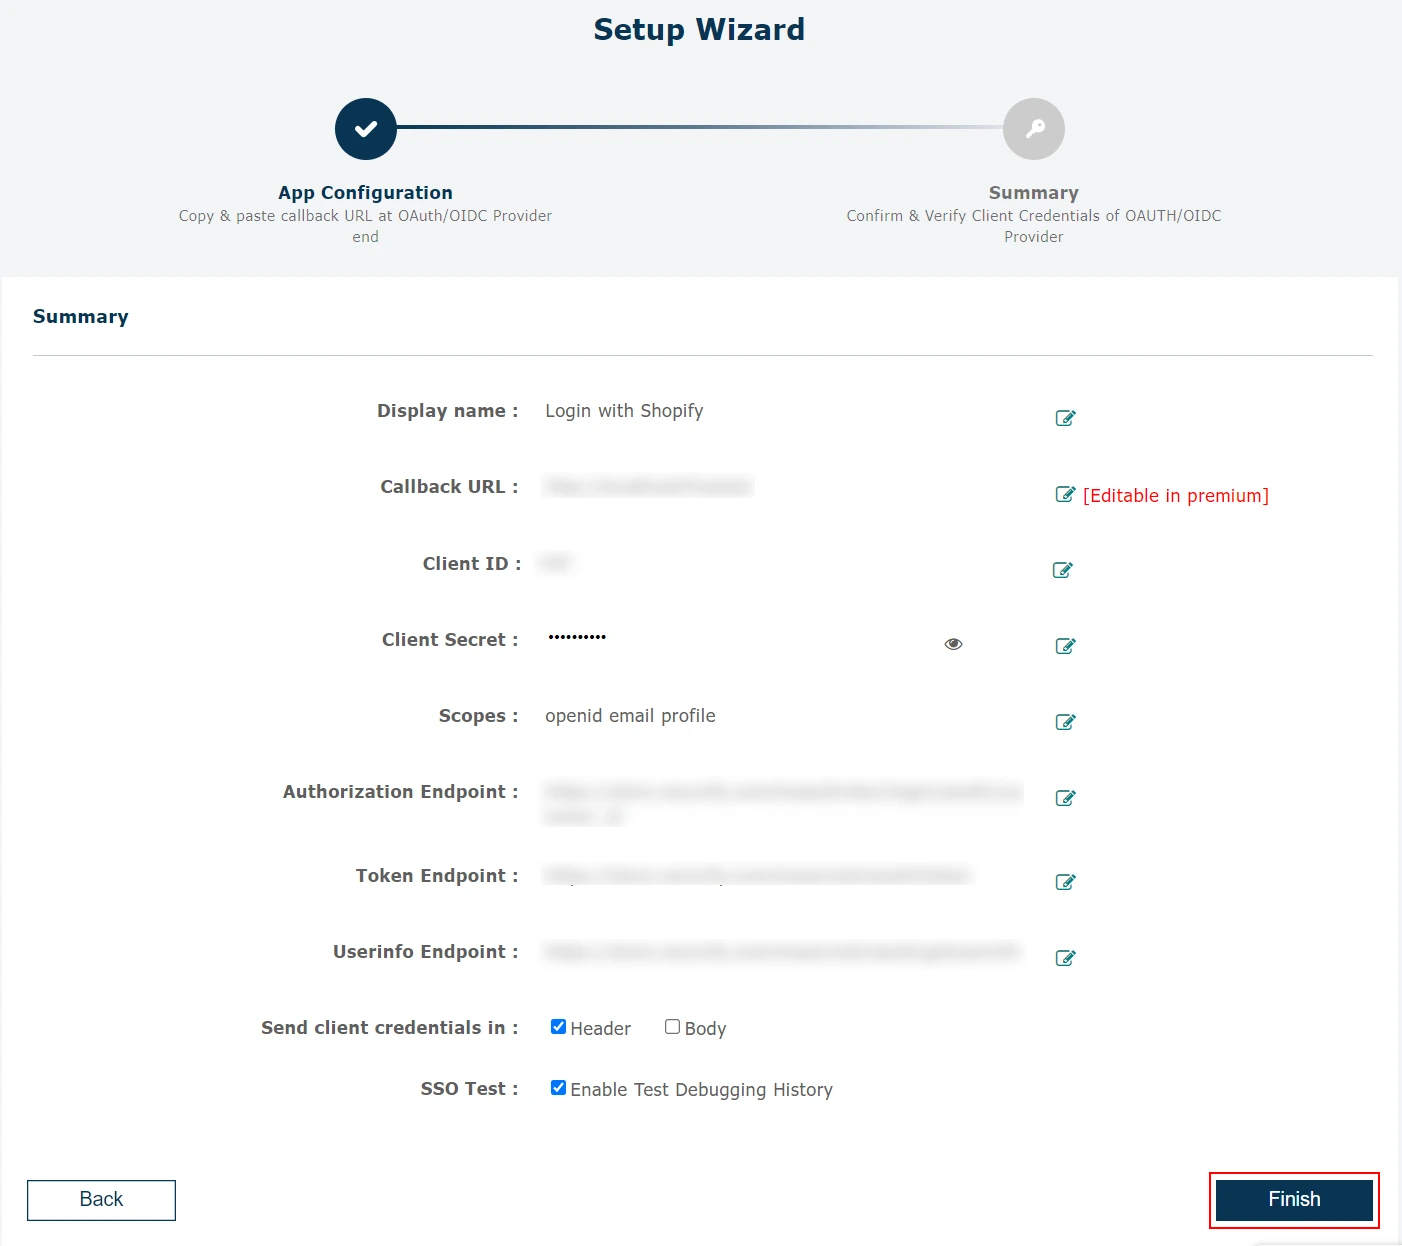Edit the Client ID value
This screenshot has height=1246, width=1402.
pos(1063,570)
